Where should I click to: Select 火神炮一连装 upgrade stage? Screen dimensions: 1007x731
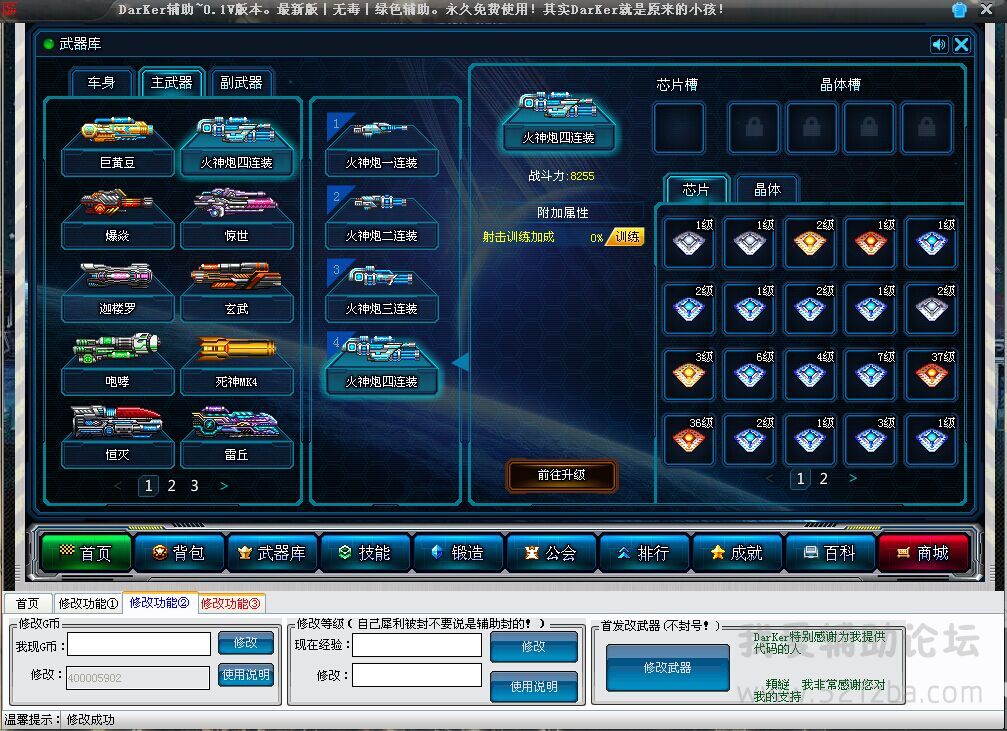click(381, 133)
